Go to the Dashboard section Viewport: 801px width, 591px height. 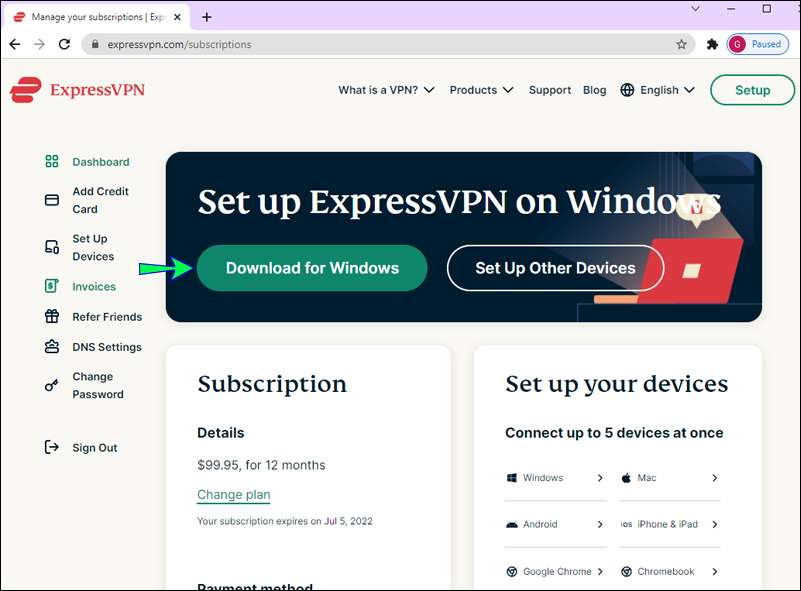click(101, 162)
